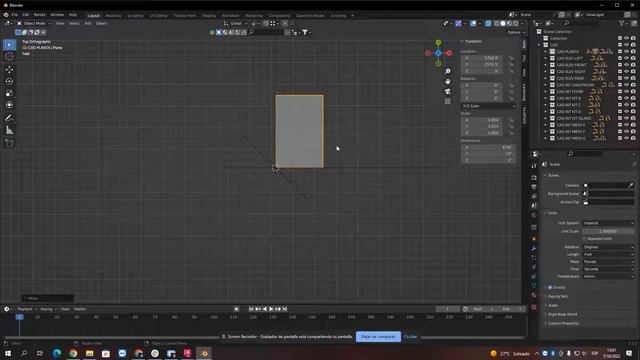640x360 pixels.
Task: Switch to the Sculpting workspace tab
Action: point(136,16)
